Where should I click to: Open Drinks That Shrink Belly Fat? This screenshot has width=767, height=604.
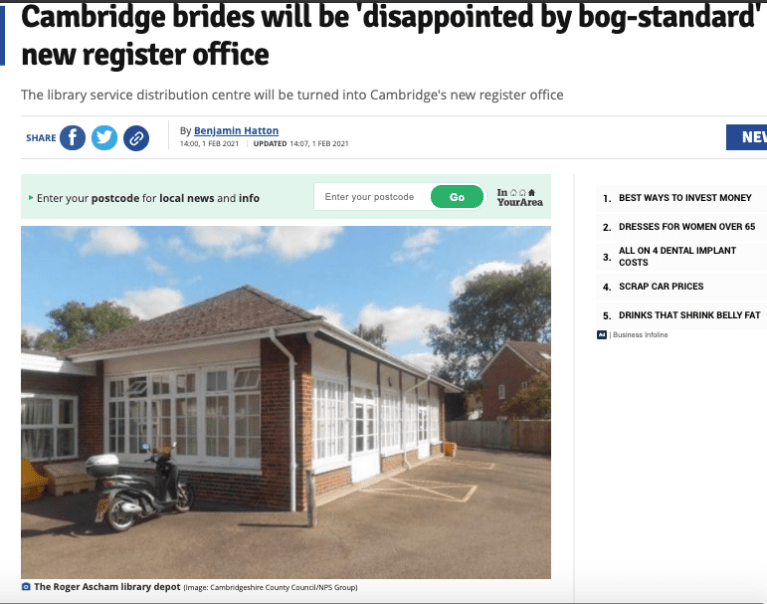click(x=689, y=315)
